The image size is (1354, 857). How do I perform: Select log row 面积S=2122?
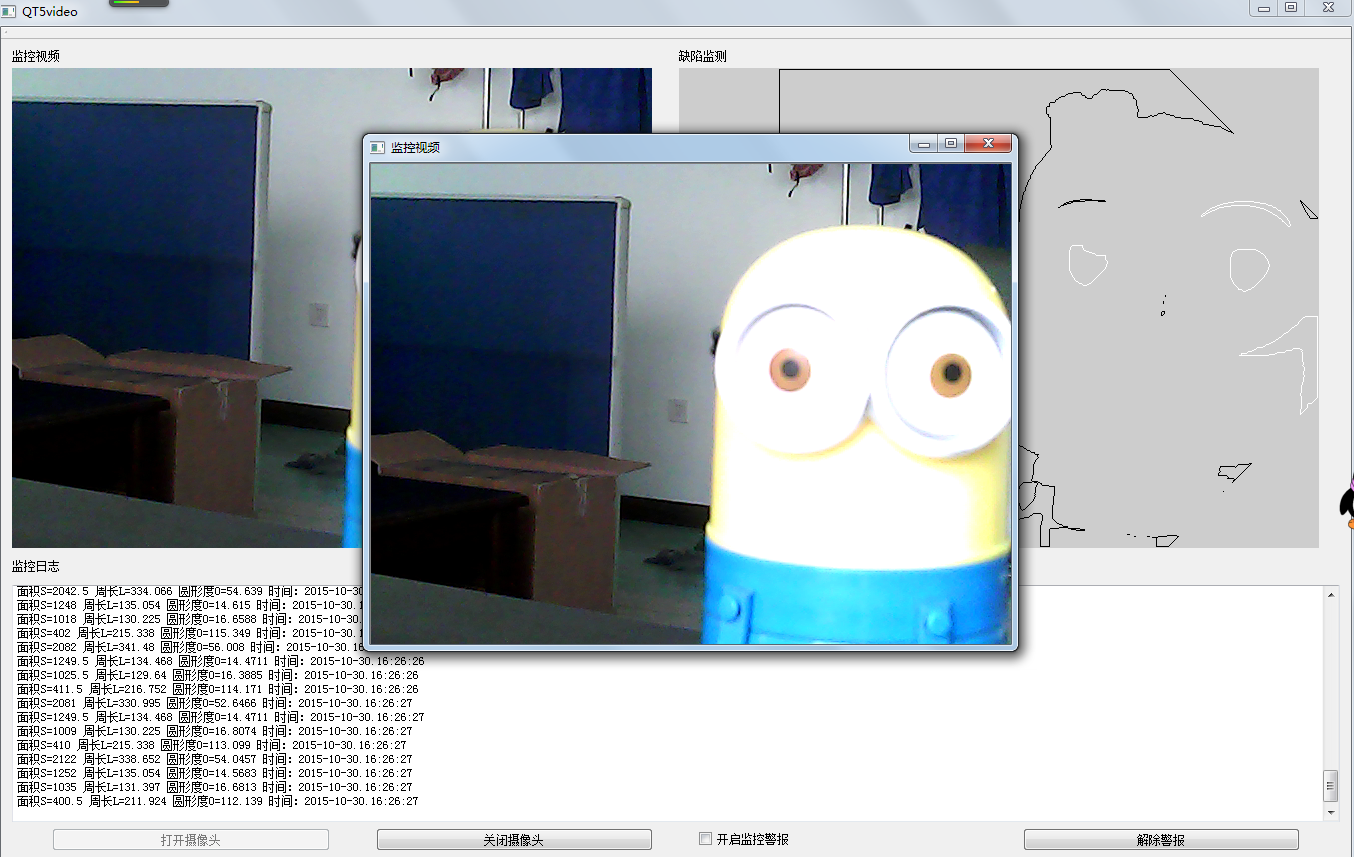click(x=214, y=759)
